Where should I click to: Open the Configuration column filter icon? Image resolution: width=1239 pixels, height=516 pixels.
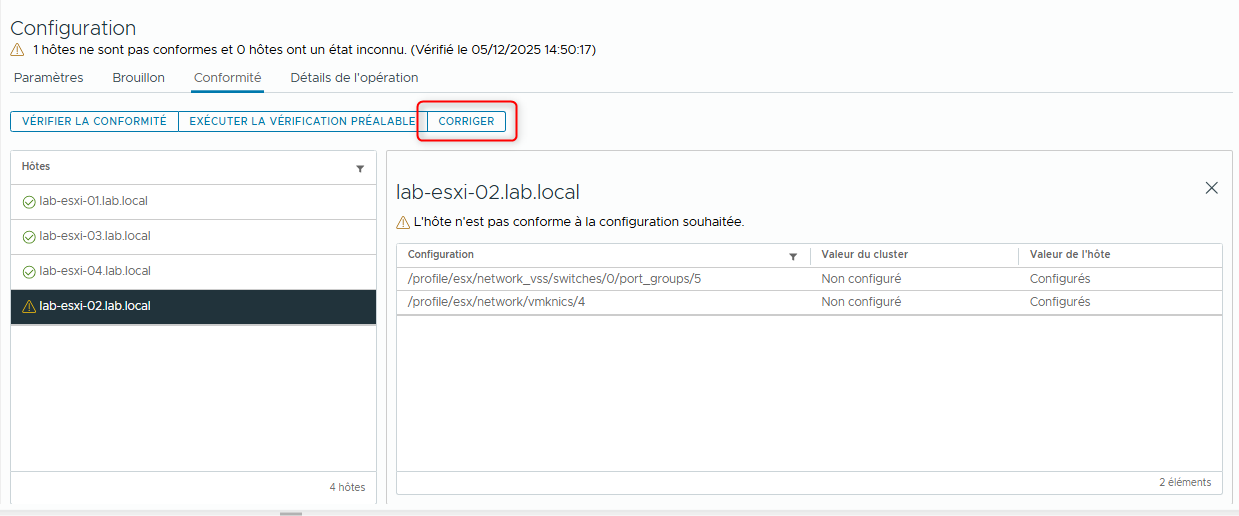[x=793, y=256]
